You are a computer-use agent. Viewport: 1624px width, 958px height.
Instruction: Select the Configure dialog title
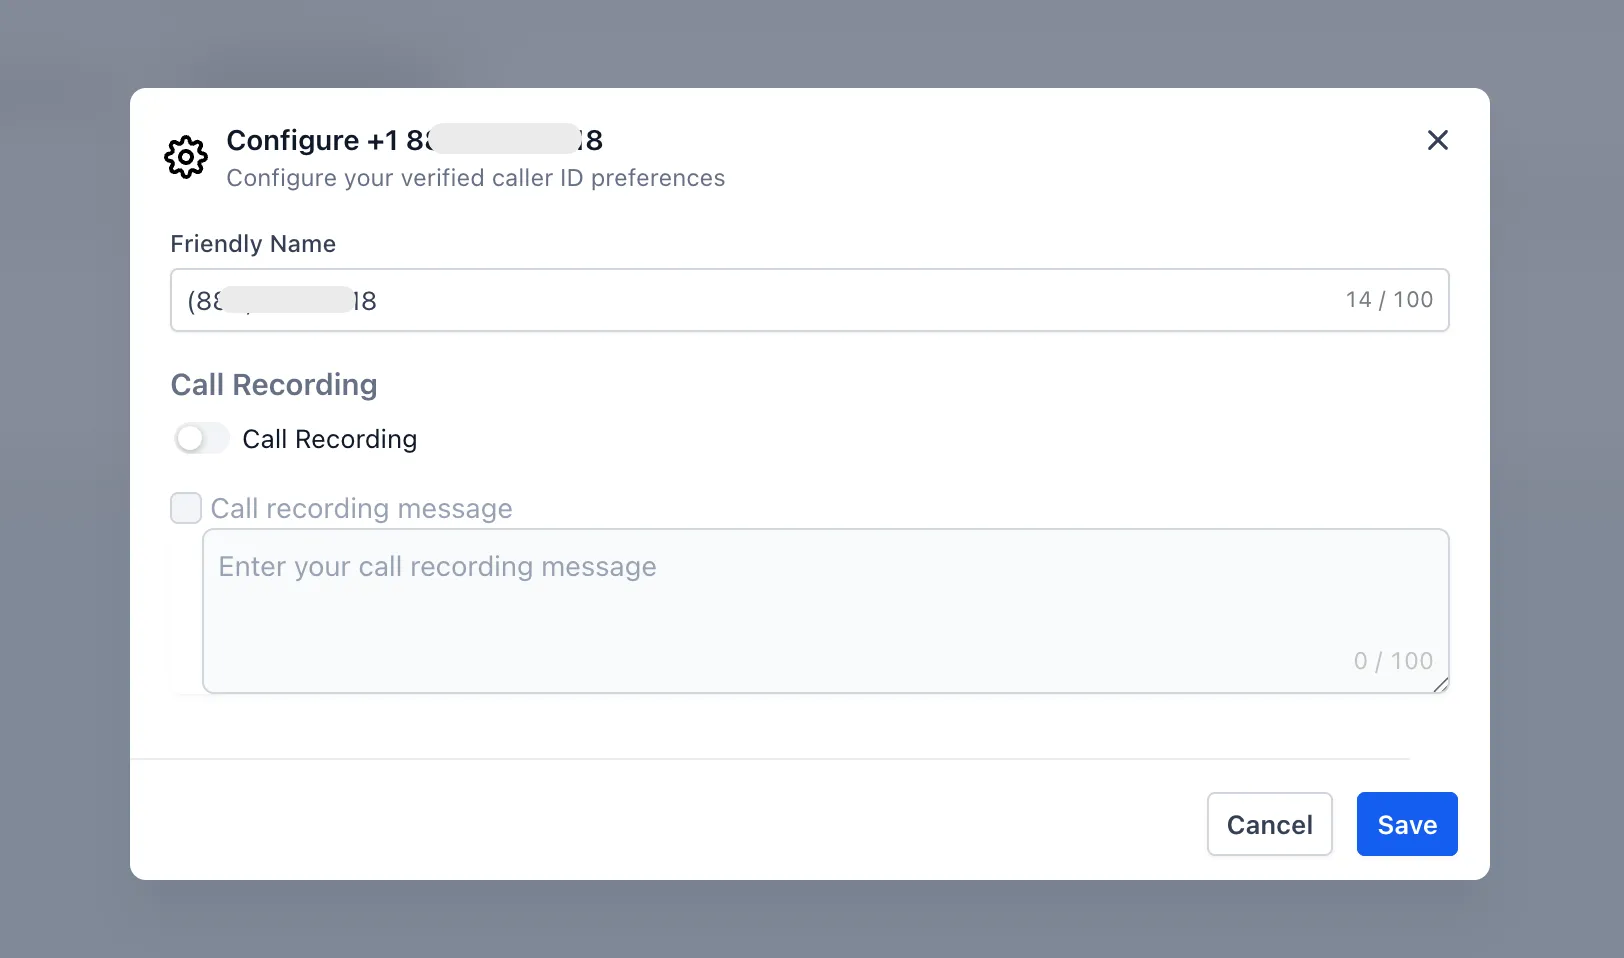point(414,140)
